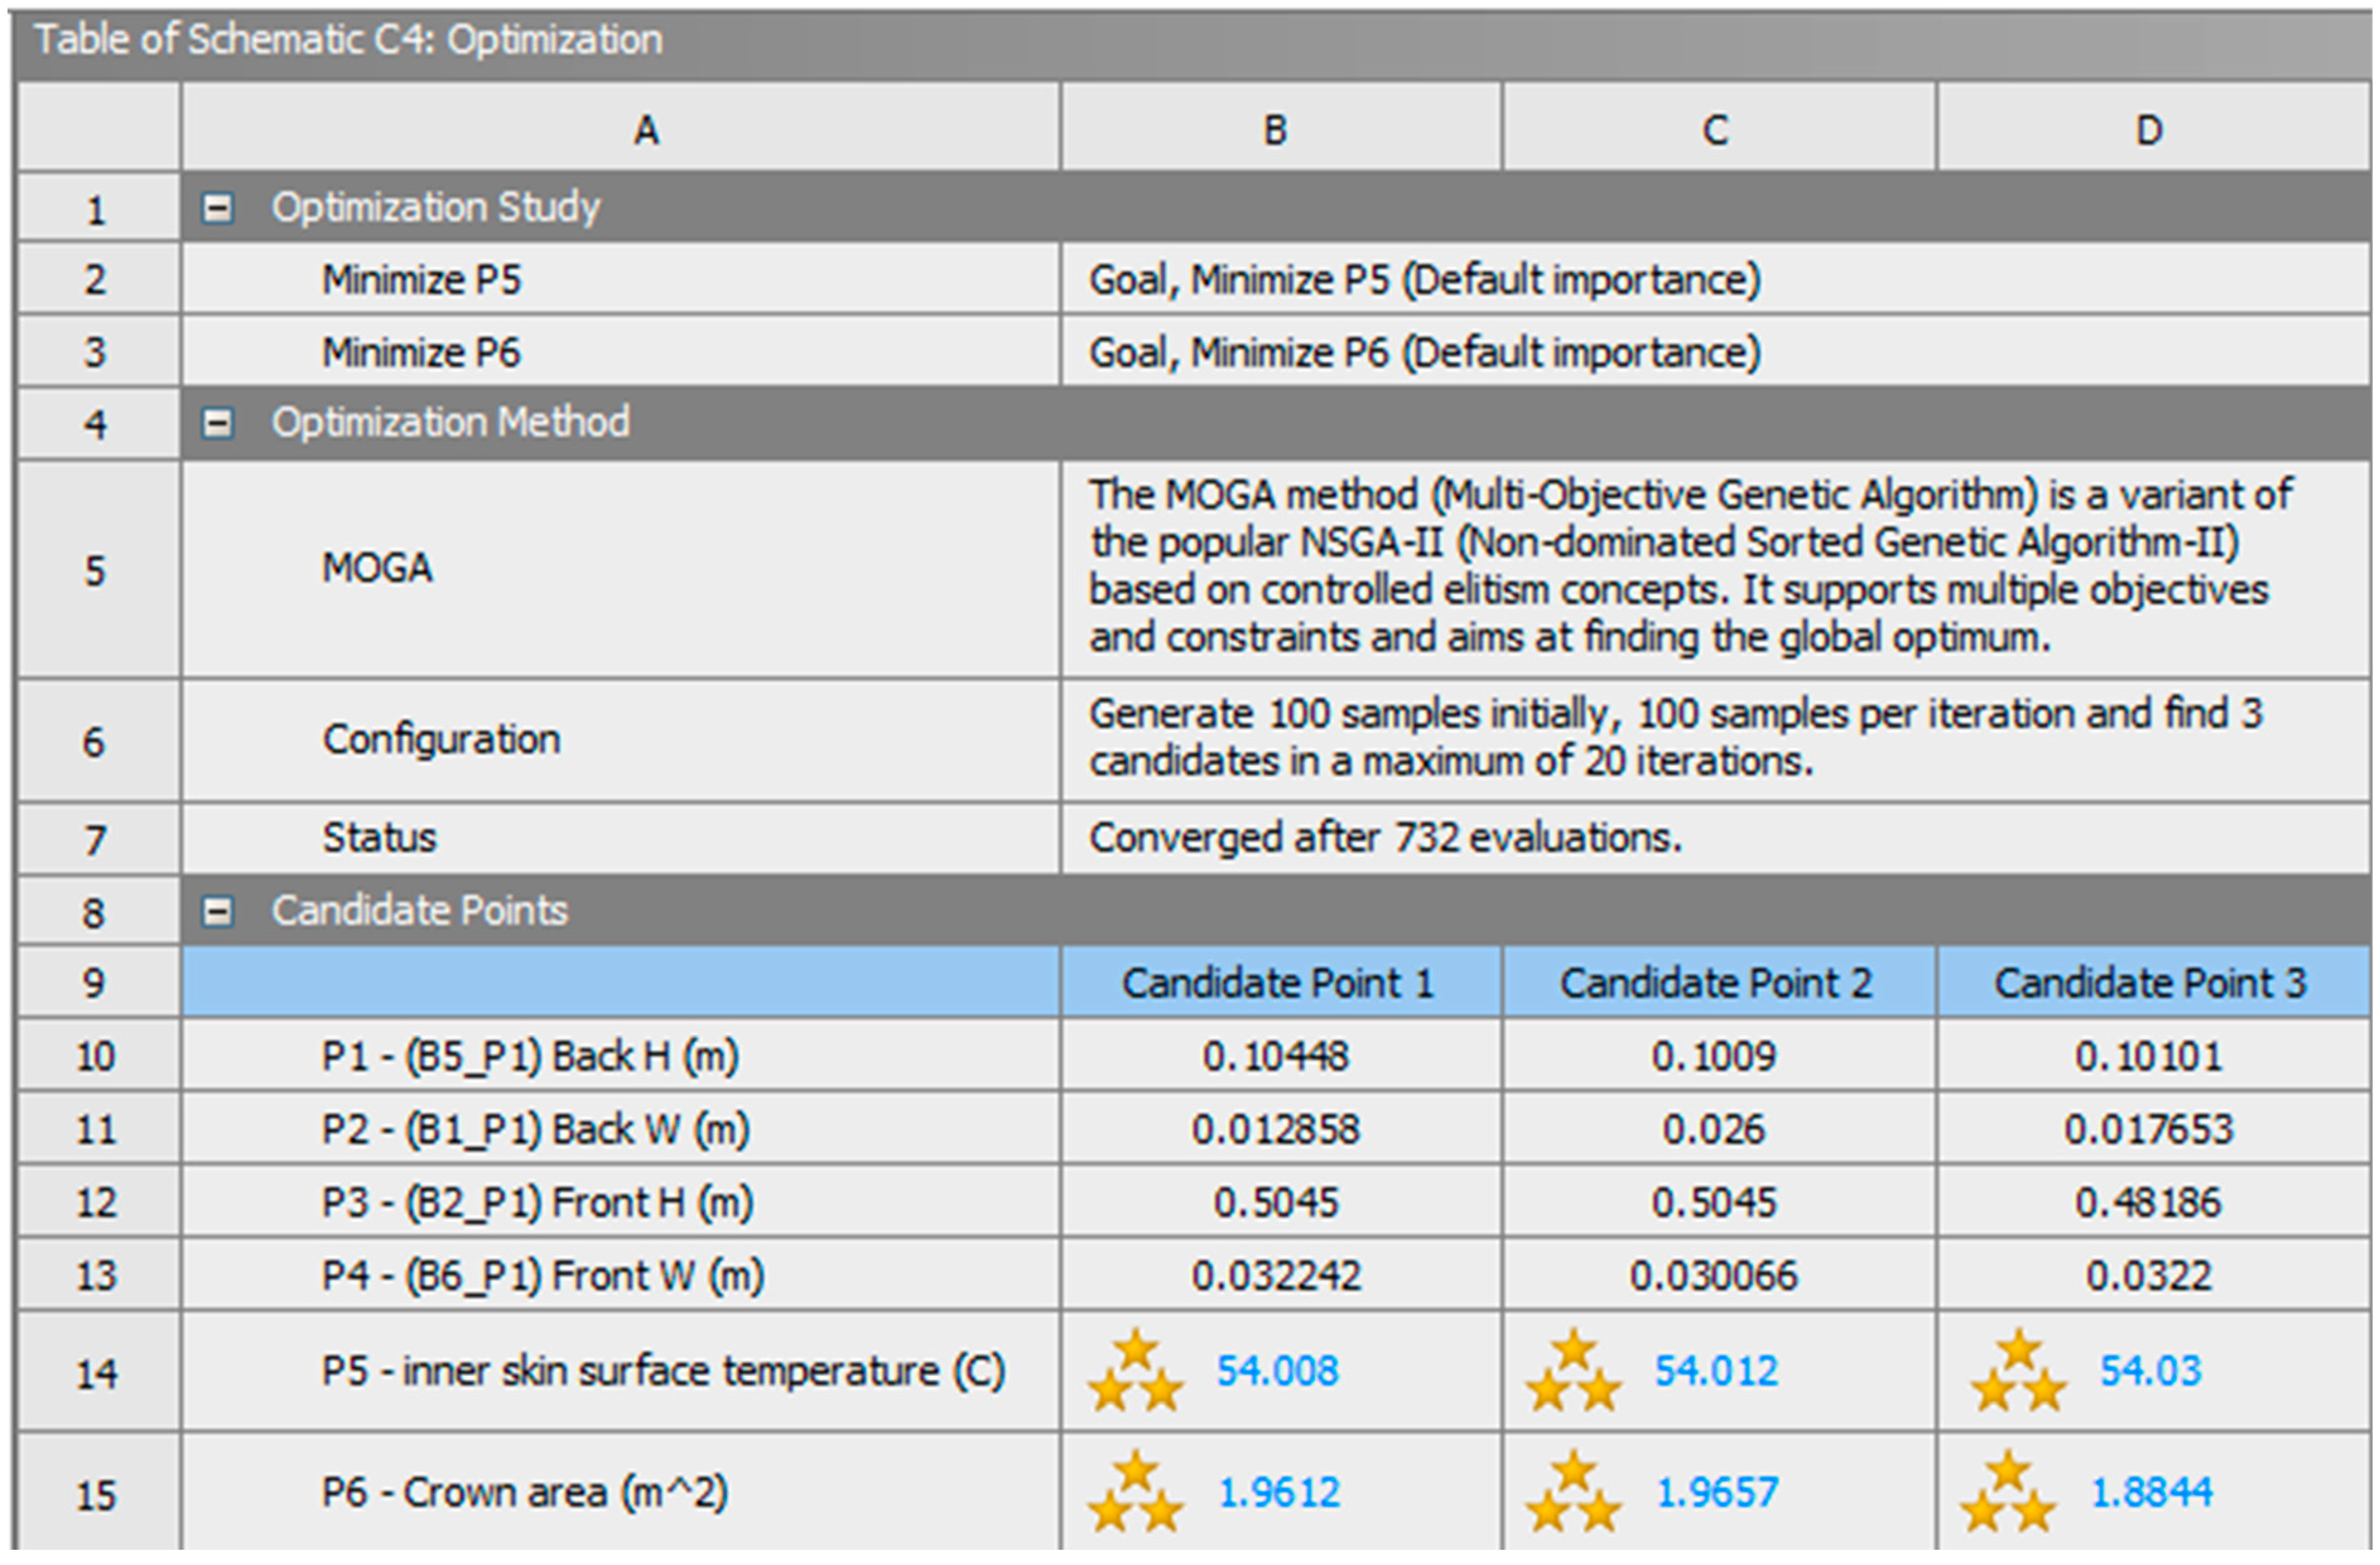Click the Back W value 0.012858

coord(1275,1129)
